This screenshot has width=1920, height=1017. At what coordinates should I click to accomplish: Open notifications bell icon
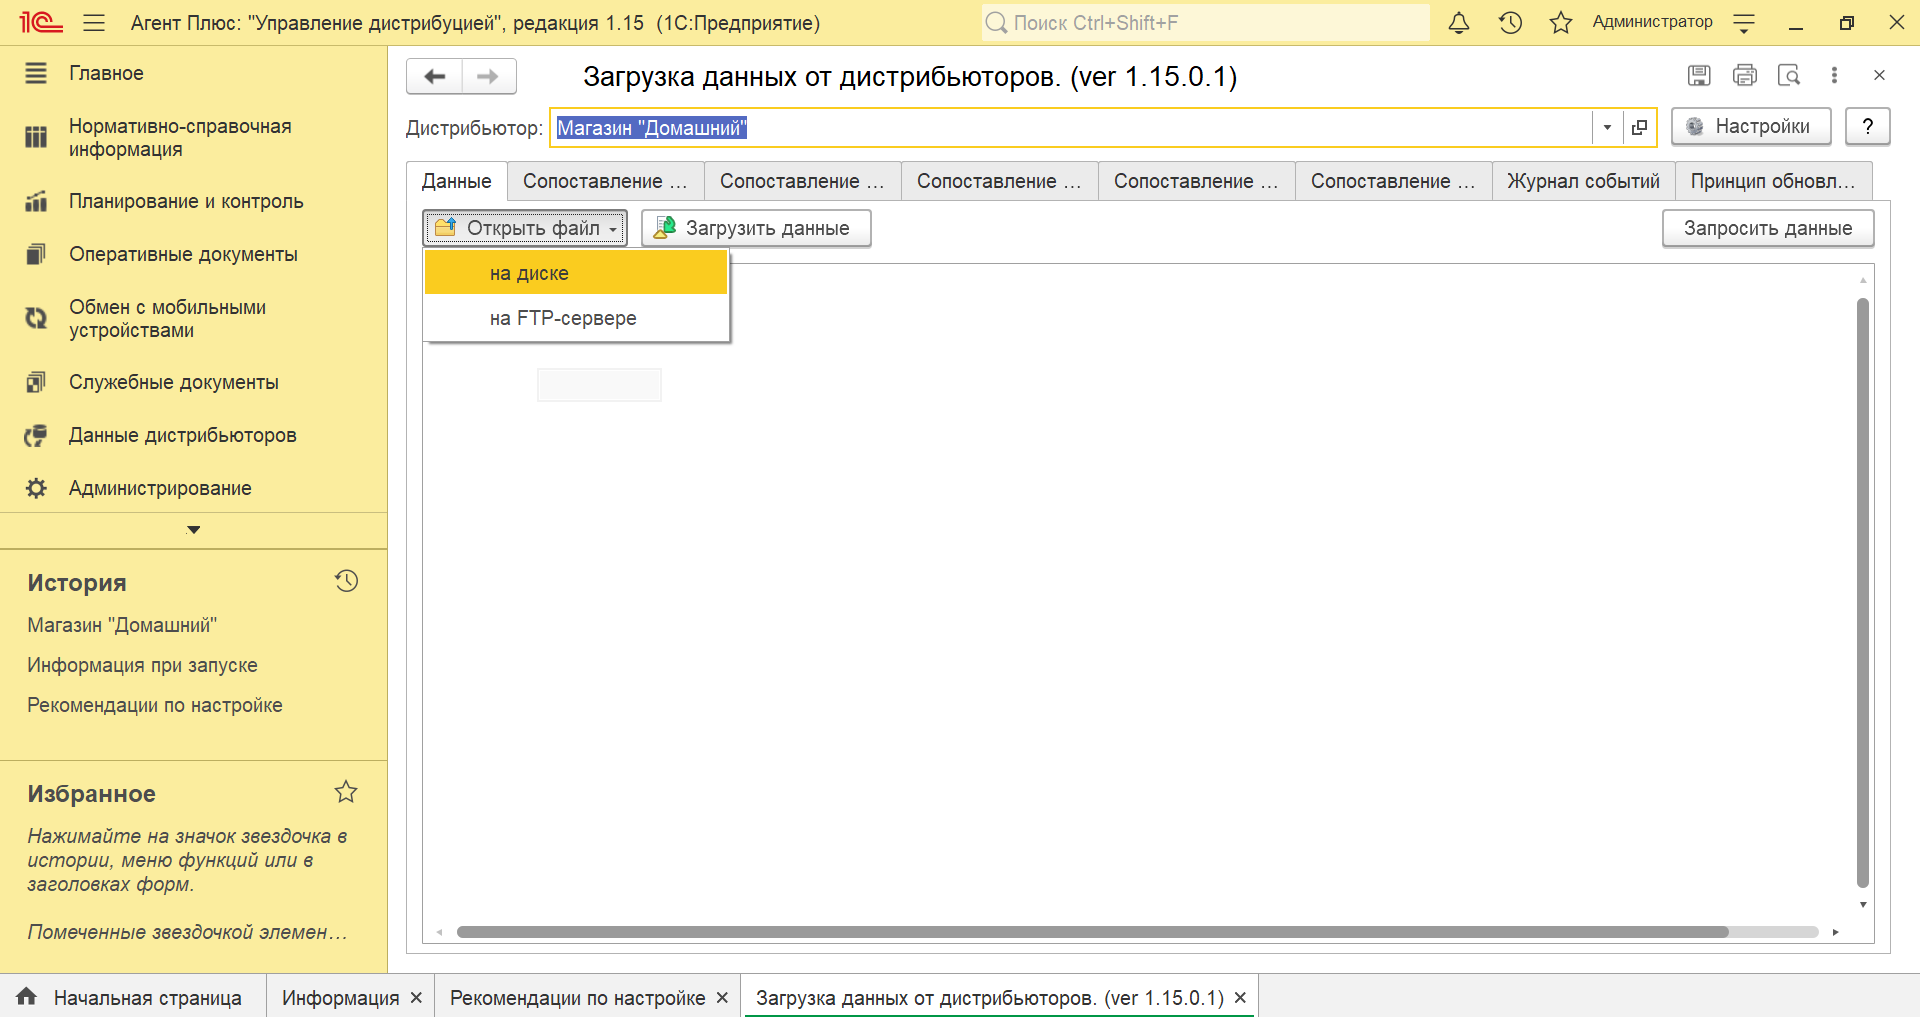click(1459, 22)
